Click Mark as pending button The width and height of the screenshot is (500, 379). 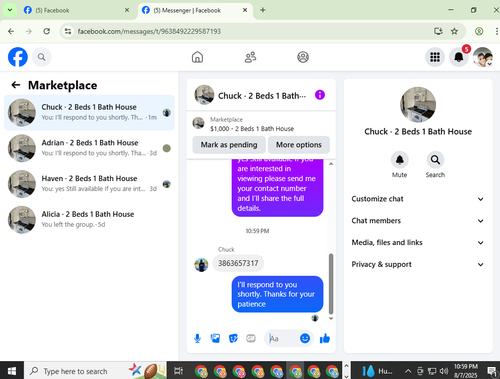(229, 145)
